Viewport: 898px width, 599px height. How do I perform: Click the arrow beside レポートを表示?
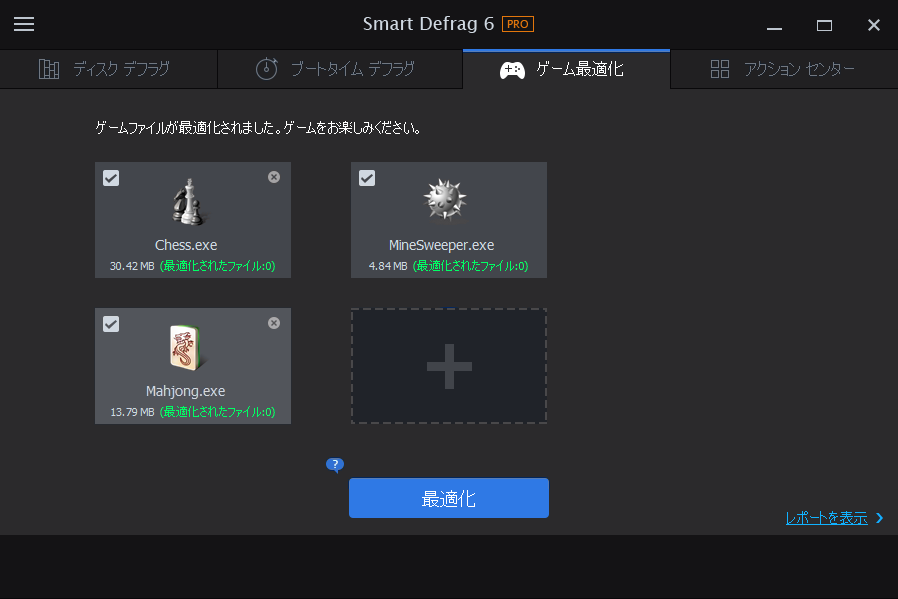click(880, 518)
